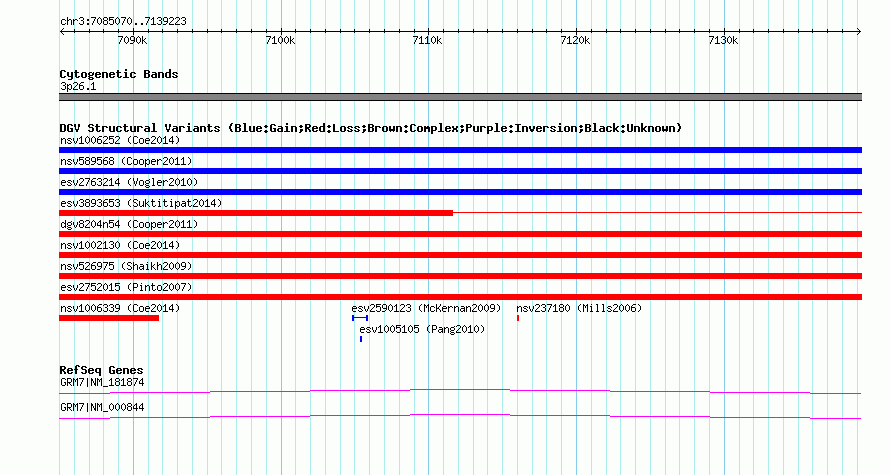
Task: Click the 7130k ruler tick label
Action: (723, 40)
